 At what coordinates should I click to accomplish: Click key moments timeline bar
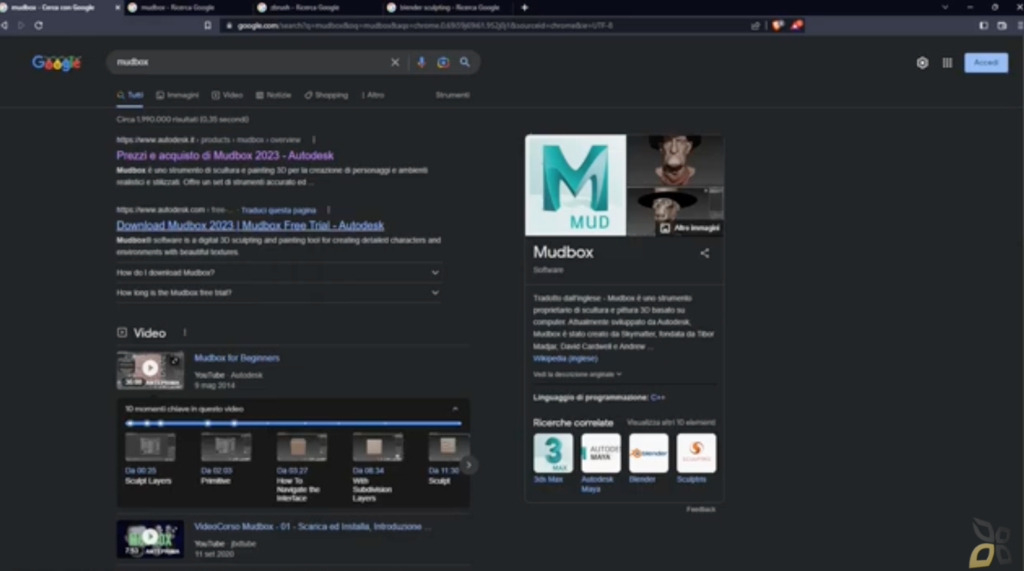point(293,423)
